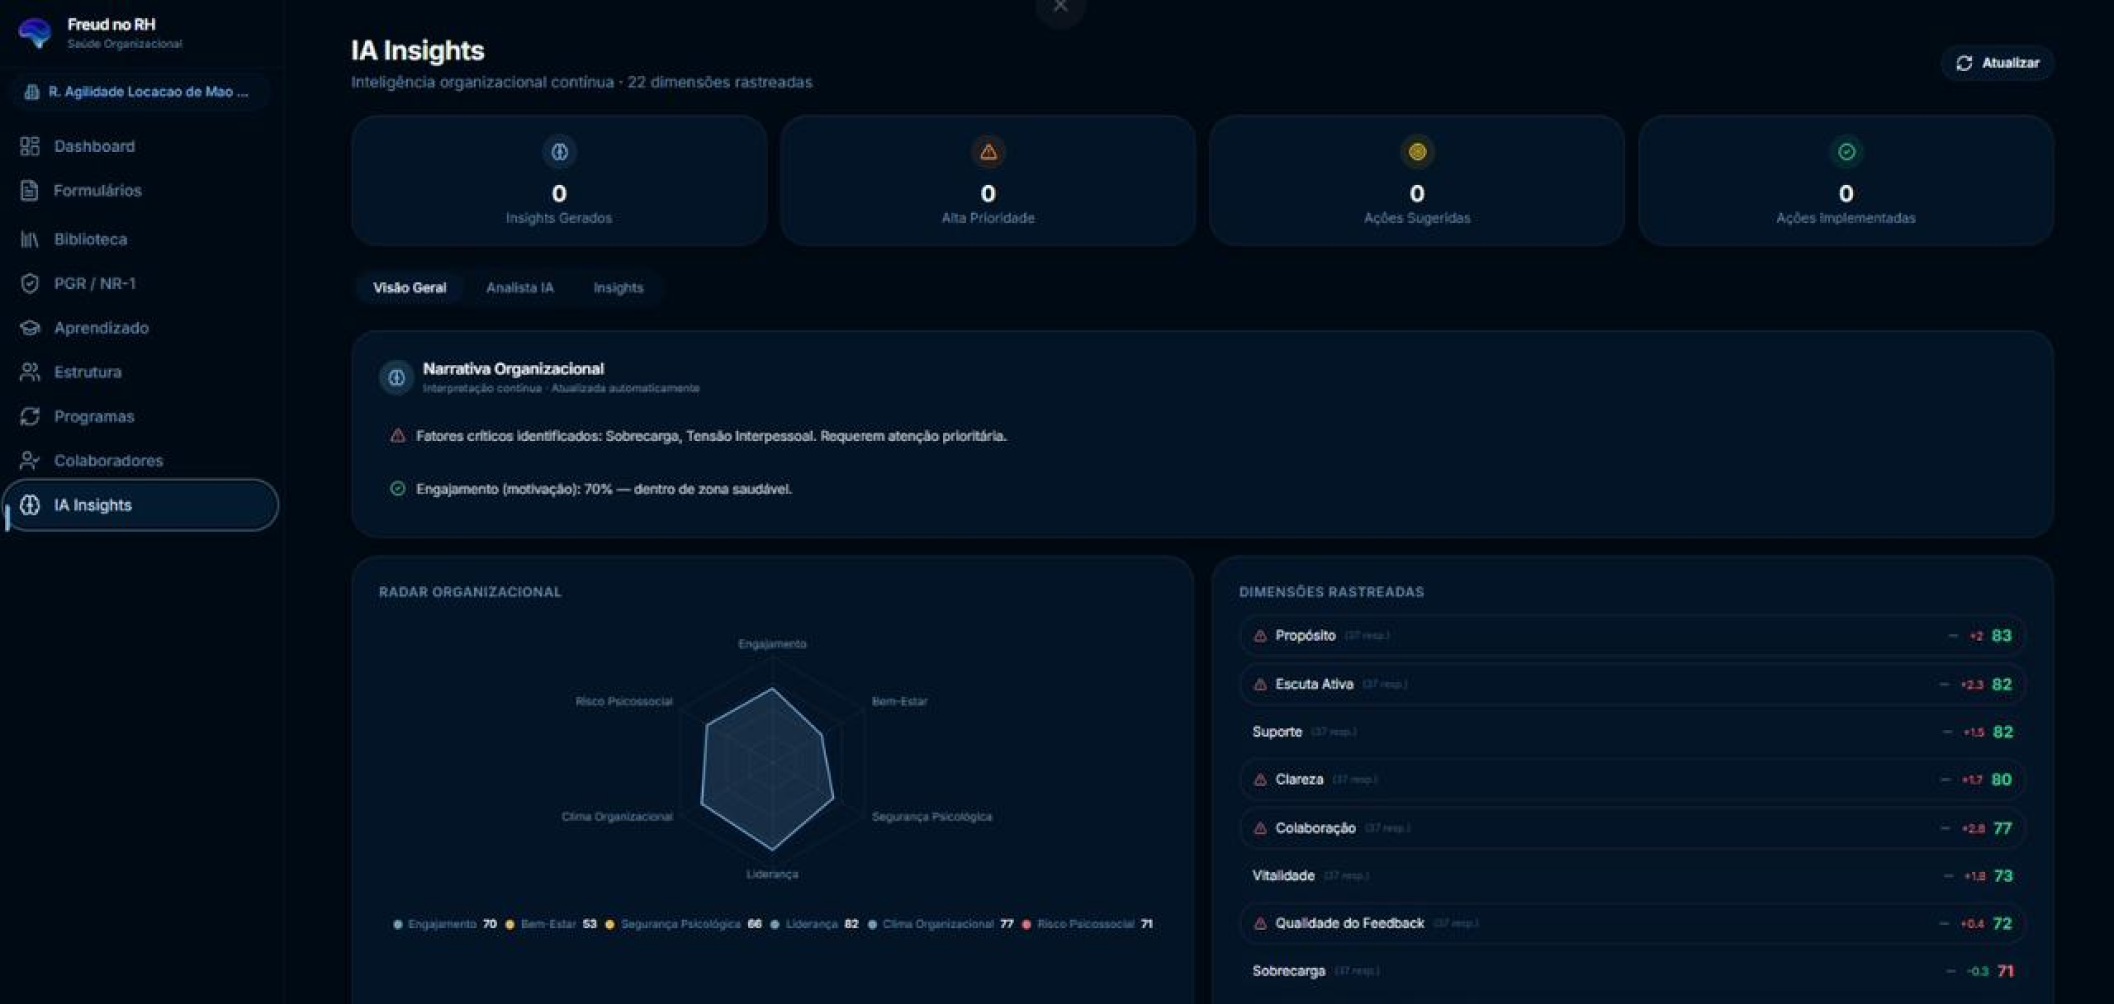This screenshot has width=2114, height=1004.
Task: Click the warning icon next to Colaboração
Action: (1260, 829)
